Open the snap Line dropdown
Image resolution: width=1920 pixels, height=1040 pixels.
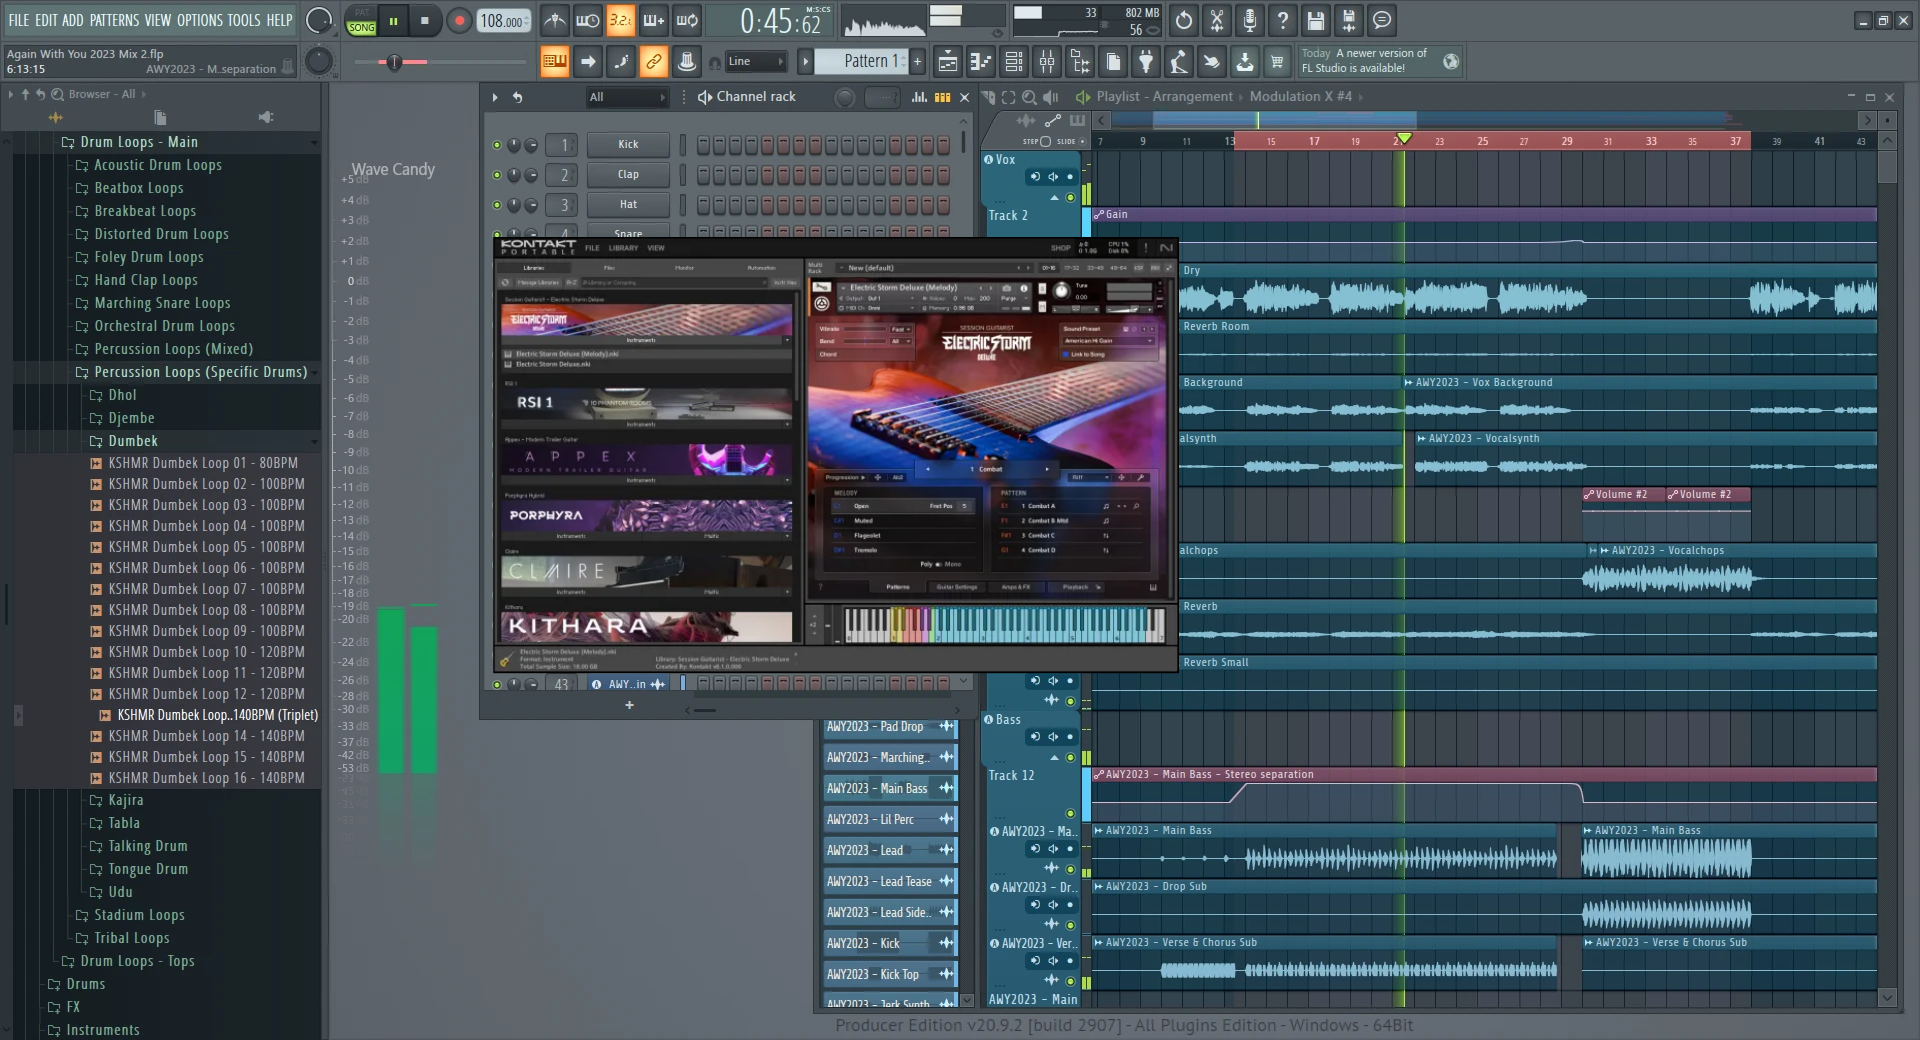tap(755, 62)
